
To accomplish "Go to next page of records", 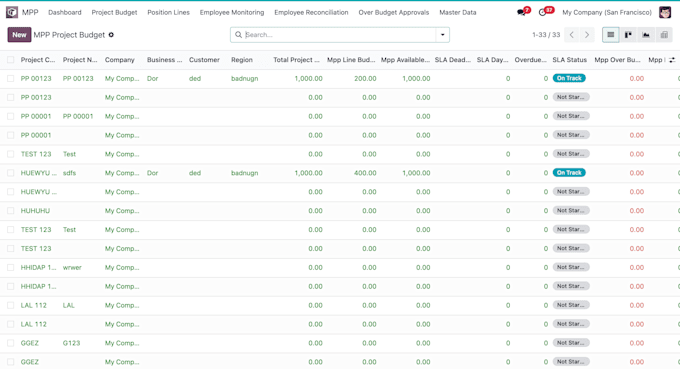I will 587,35.
